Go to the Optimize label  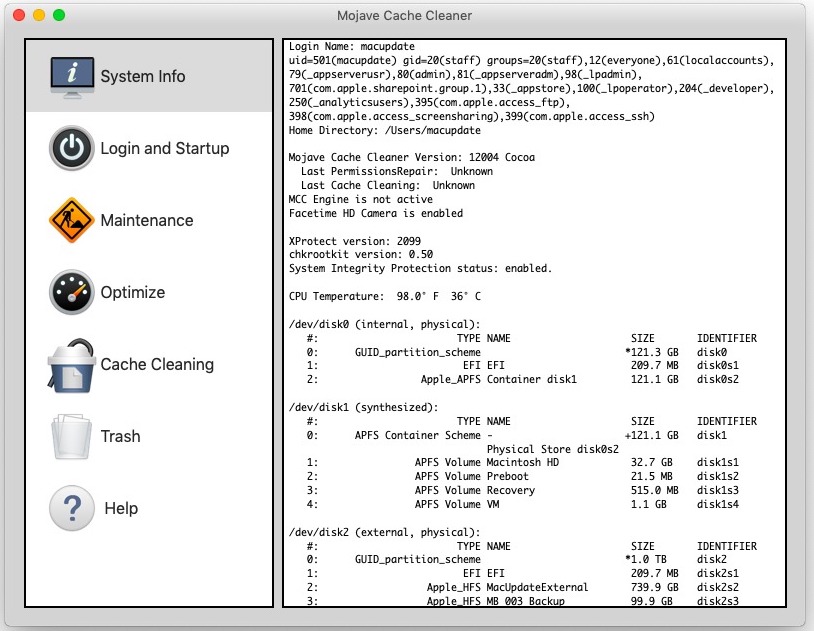pos(133,292)
